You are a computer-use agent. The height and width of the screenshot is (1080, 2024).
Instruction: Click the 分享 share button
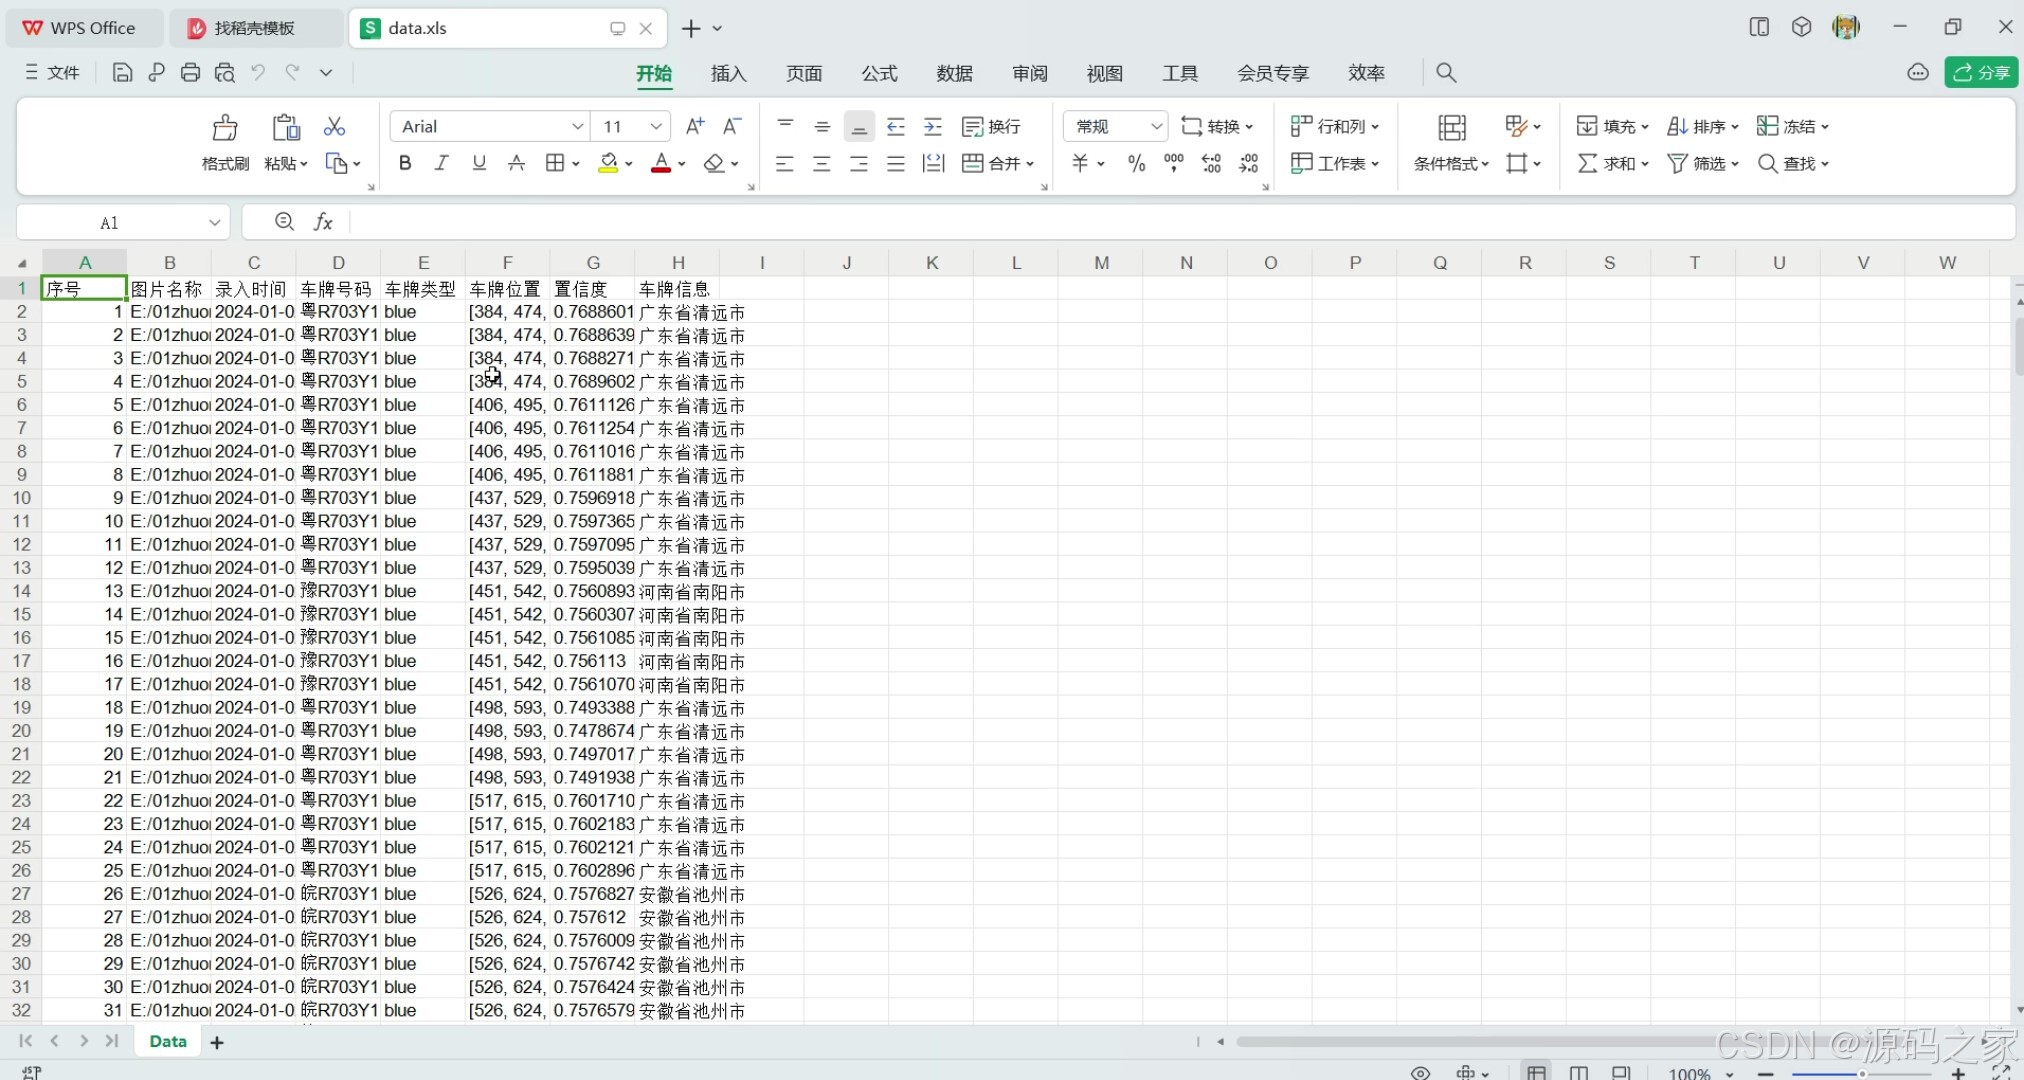(1981, 72)
